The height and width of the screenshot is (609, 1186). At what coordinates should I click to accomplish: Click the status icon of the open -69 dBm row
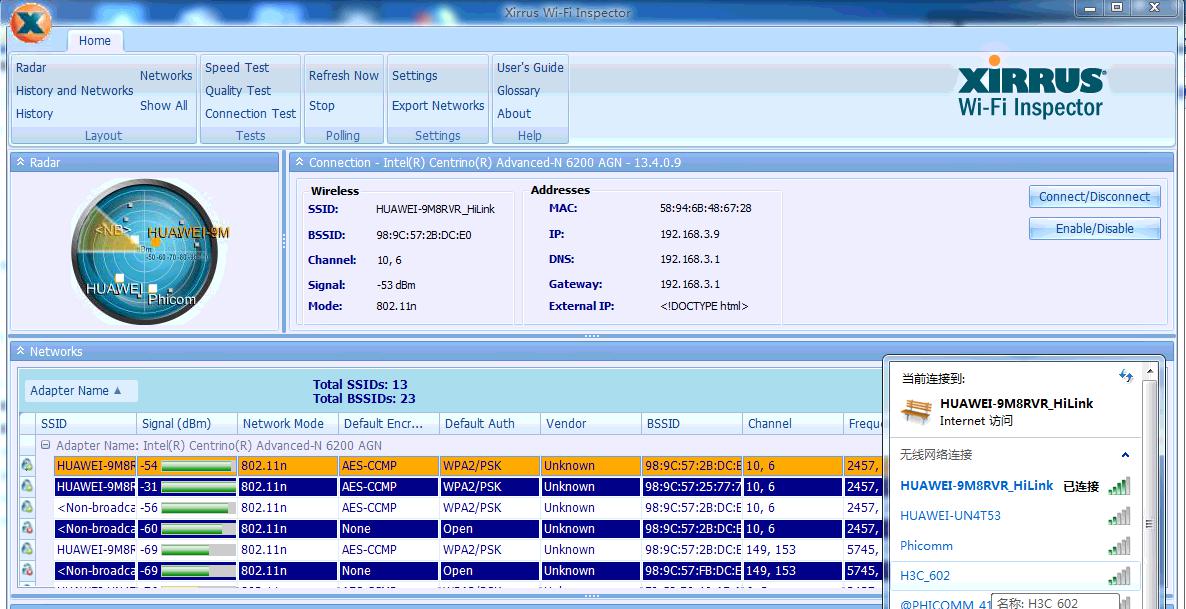coord(27,570)
